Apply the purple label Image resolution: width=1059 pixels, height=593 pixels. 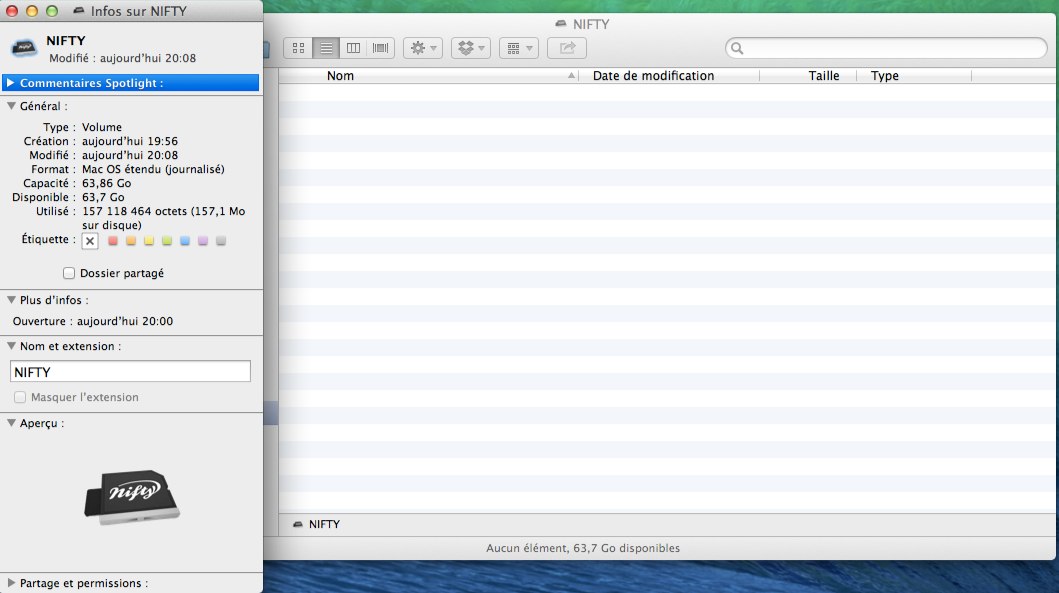click(x=203, y=240)
